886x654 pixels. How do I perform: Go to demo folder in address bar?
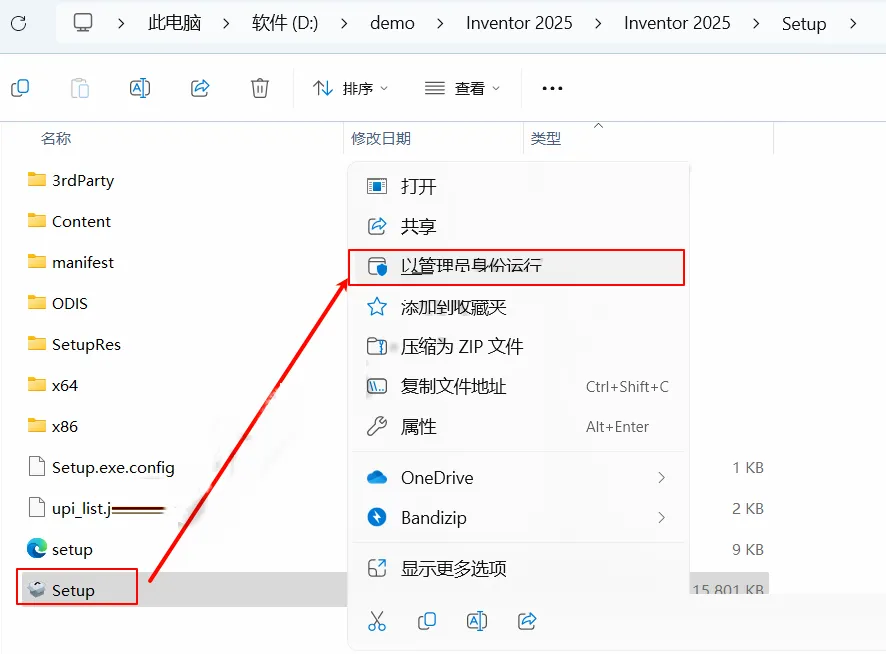click(x=392, y=23)
